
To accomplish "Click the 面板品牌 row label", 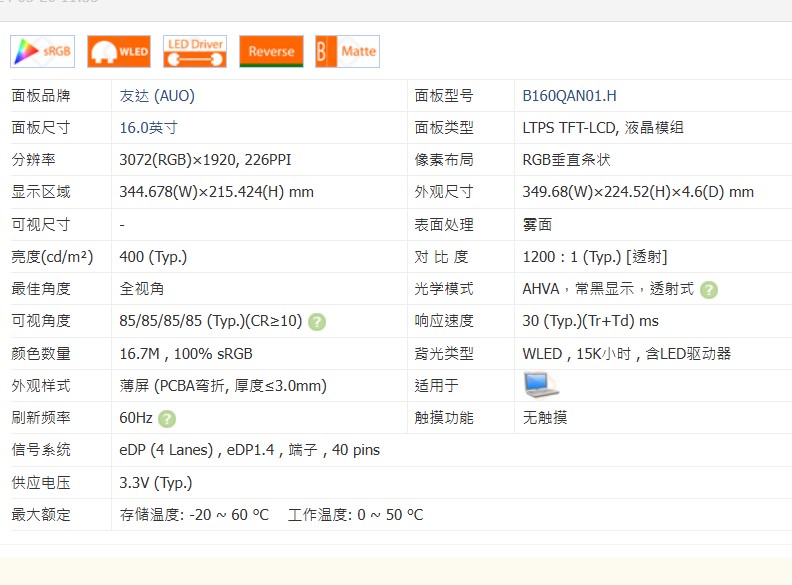I will point(41,96).
